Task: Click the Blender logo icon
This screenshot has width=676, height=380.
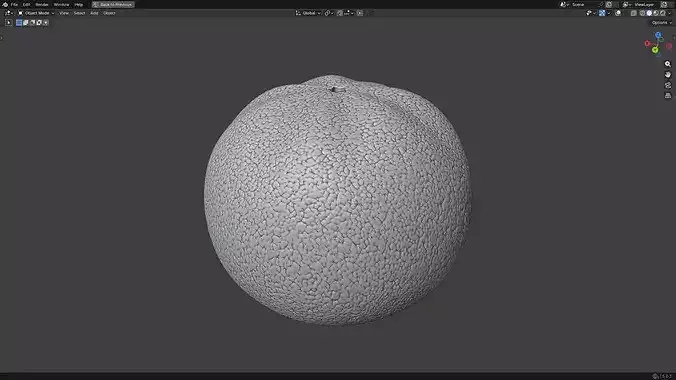Action: point(5,4)
